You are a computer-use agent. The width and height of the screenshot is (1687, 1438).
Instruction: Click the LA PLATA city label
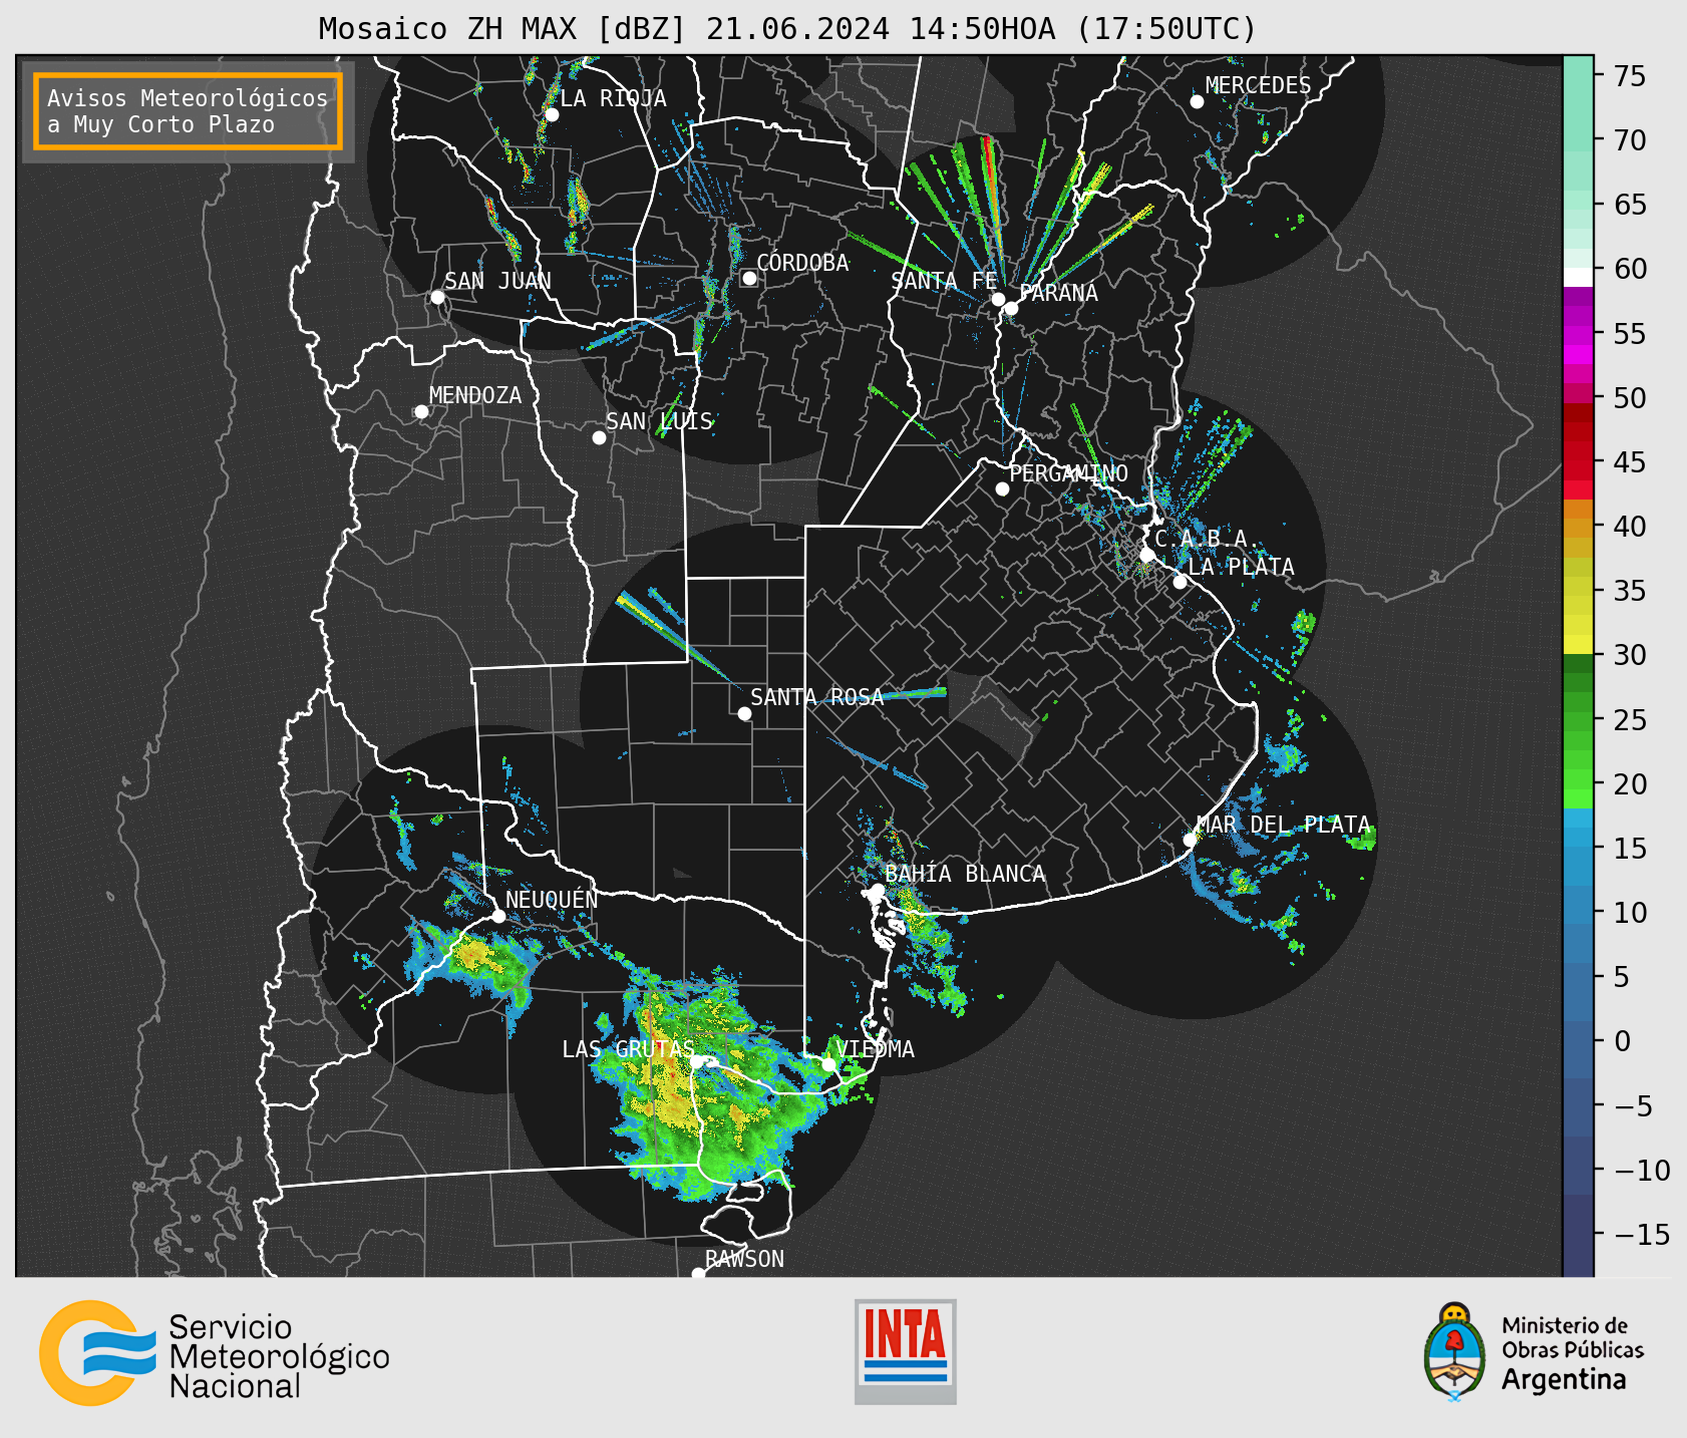[1241, 567]
